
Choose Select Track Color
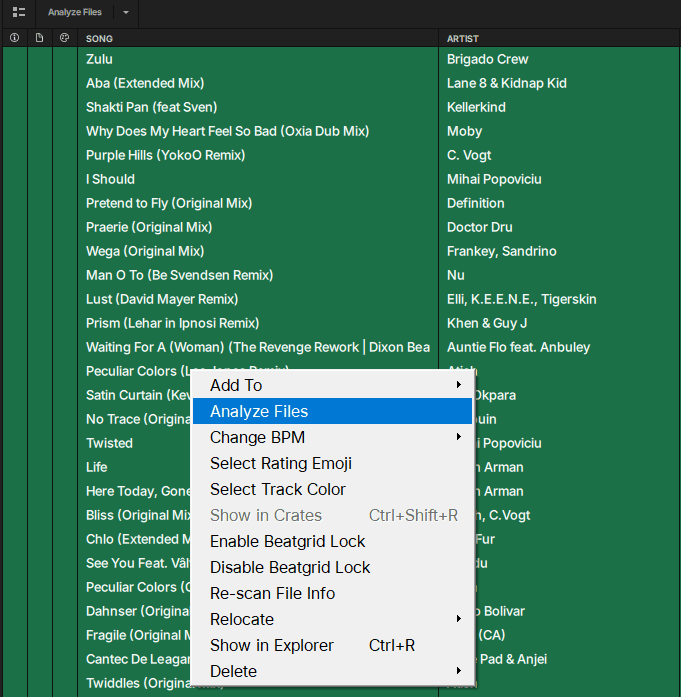coord(332,489)
